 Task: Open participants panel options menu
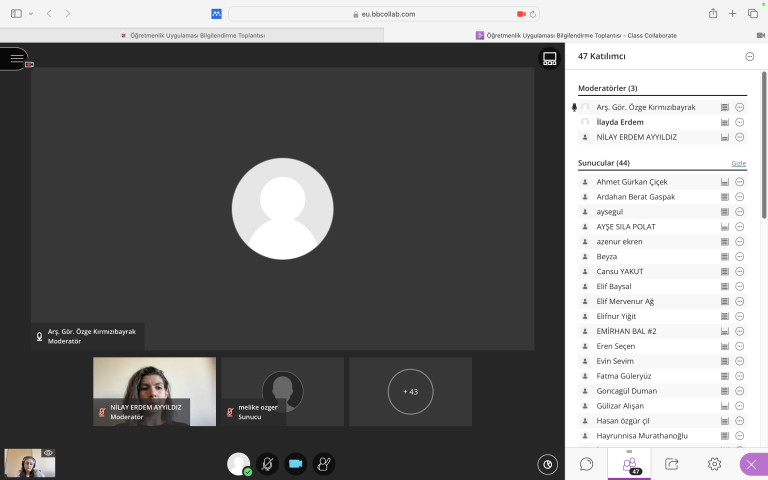[x=749, y=57]
